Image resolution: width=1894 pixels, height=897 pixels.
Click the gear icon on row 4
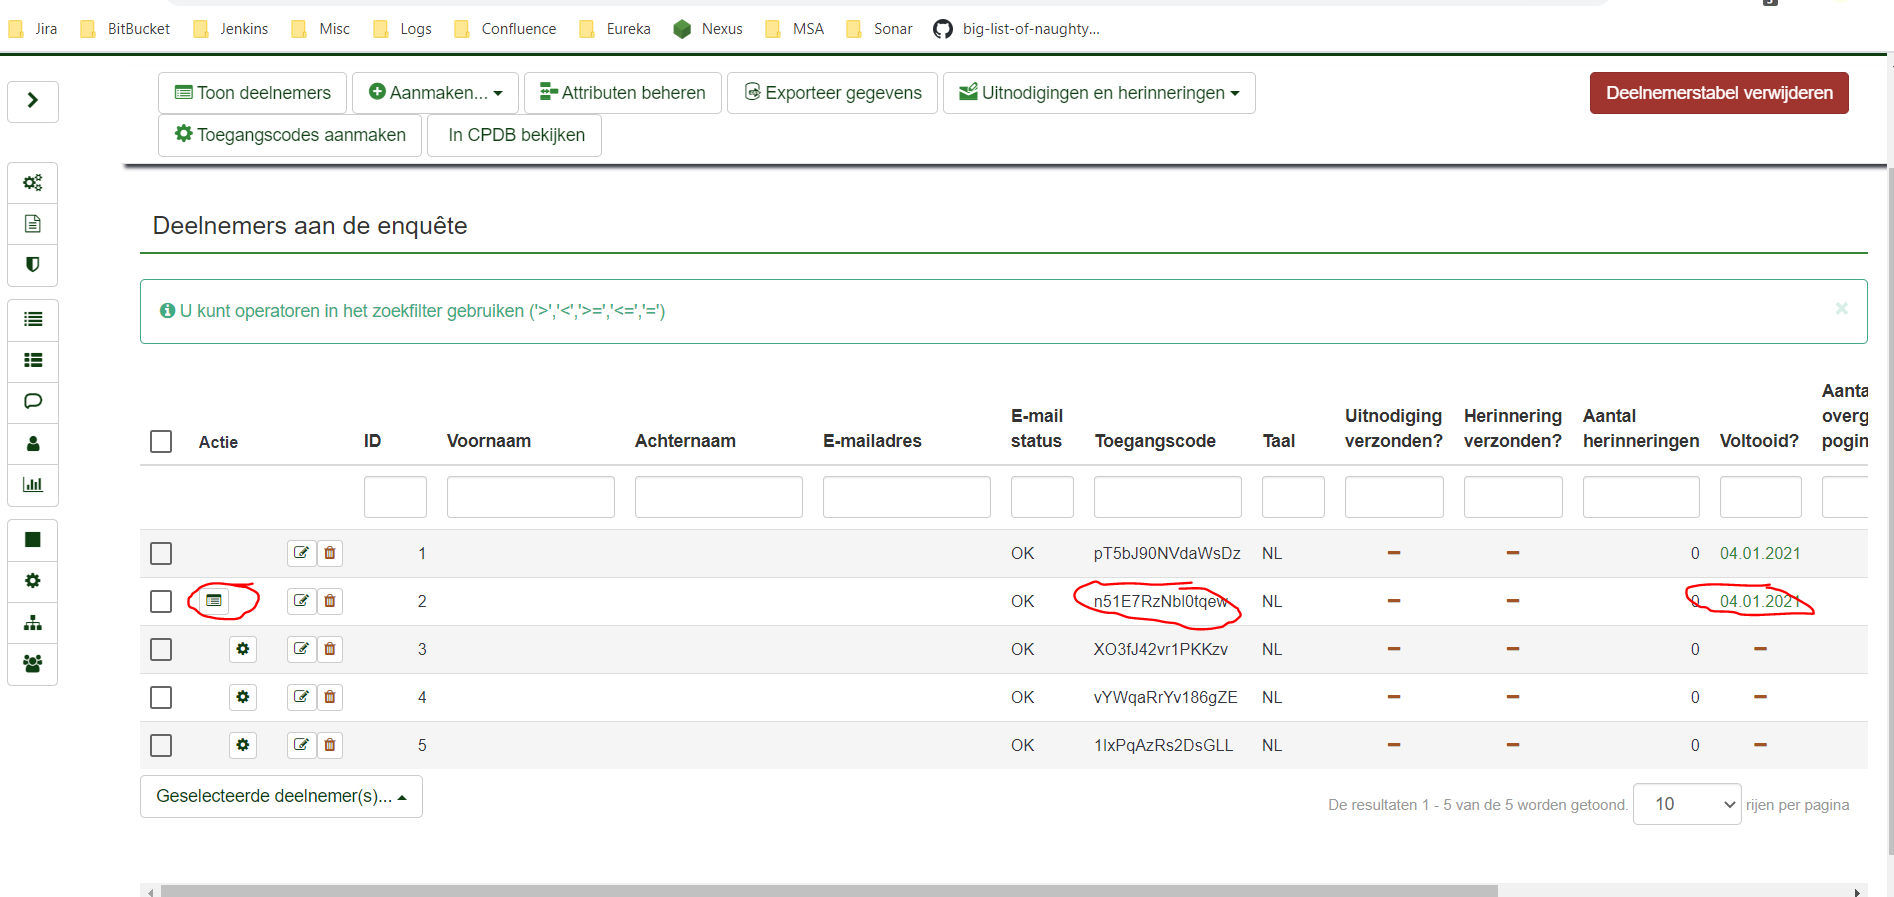pyautogui.click(x=242, y=697)
